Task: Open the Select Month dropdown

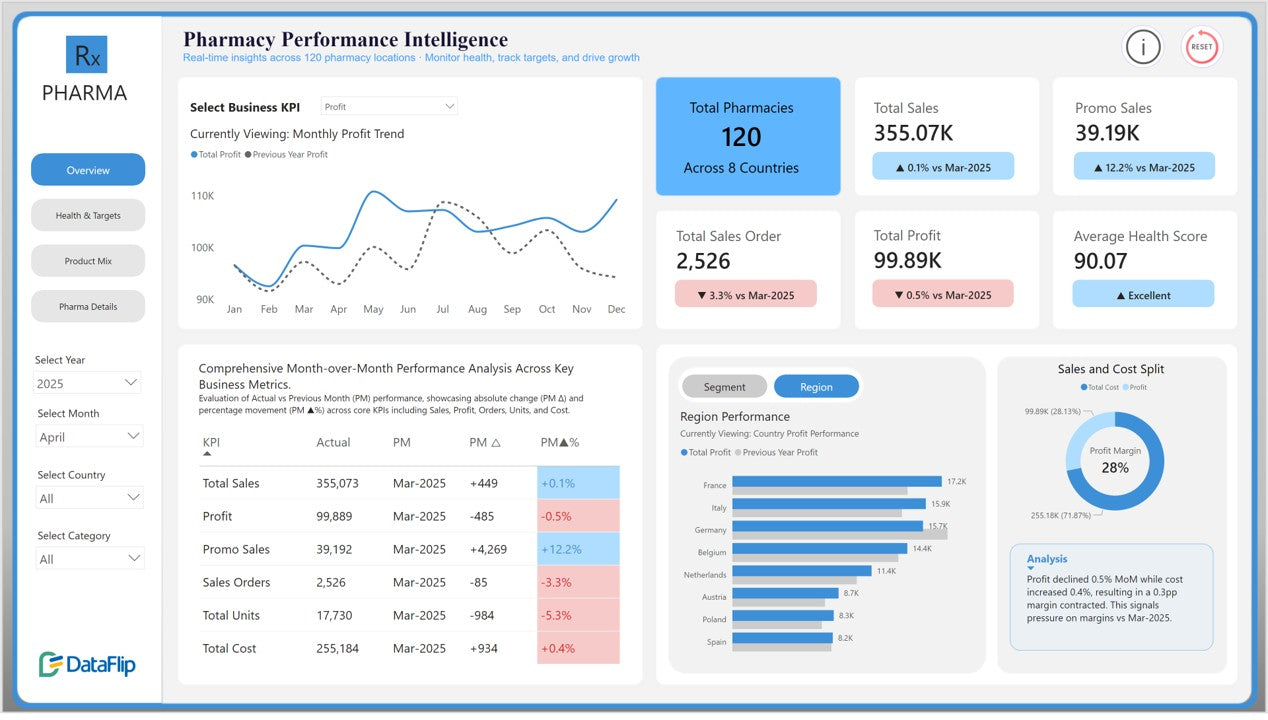Action: pyautogui.click(x=89, y=437)
